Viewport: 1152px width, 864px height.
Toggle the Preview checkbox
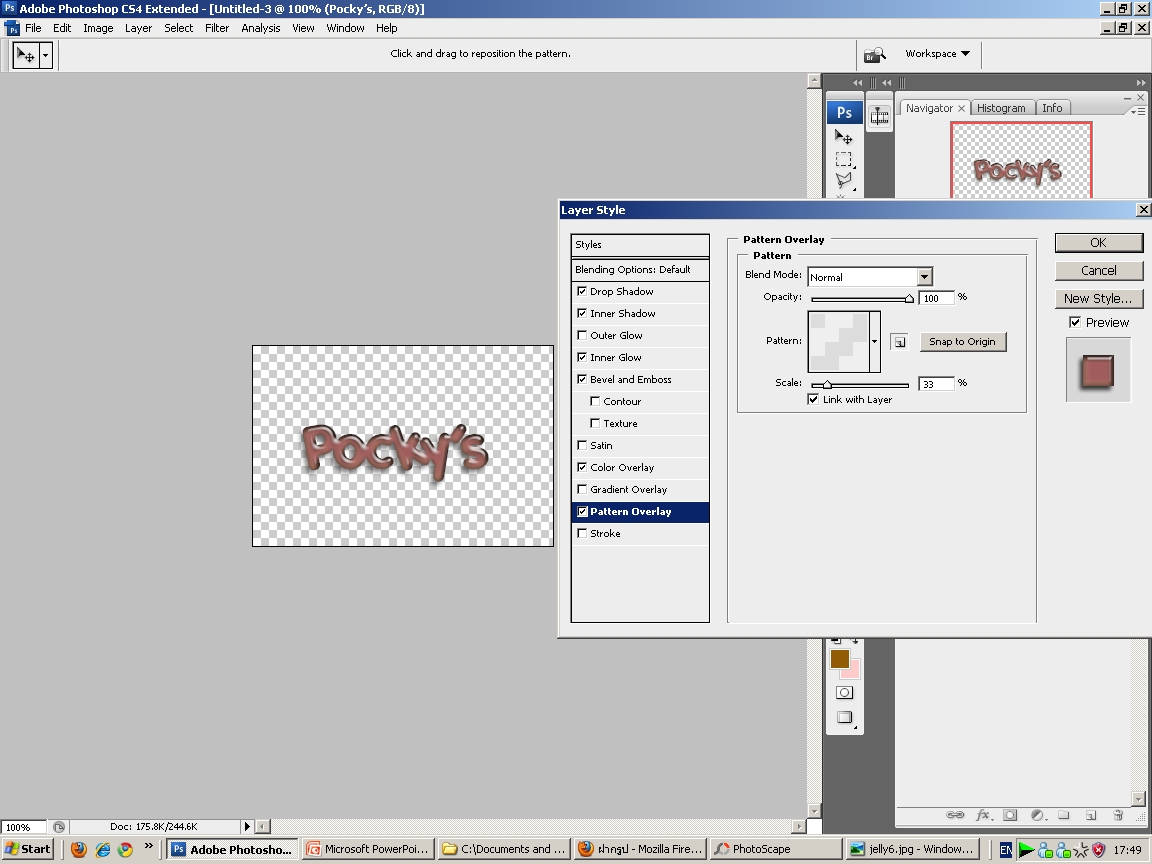coord(1075,323)
